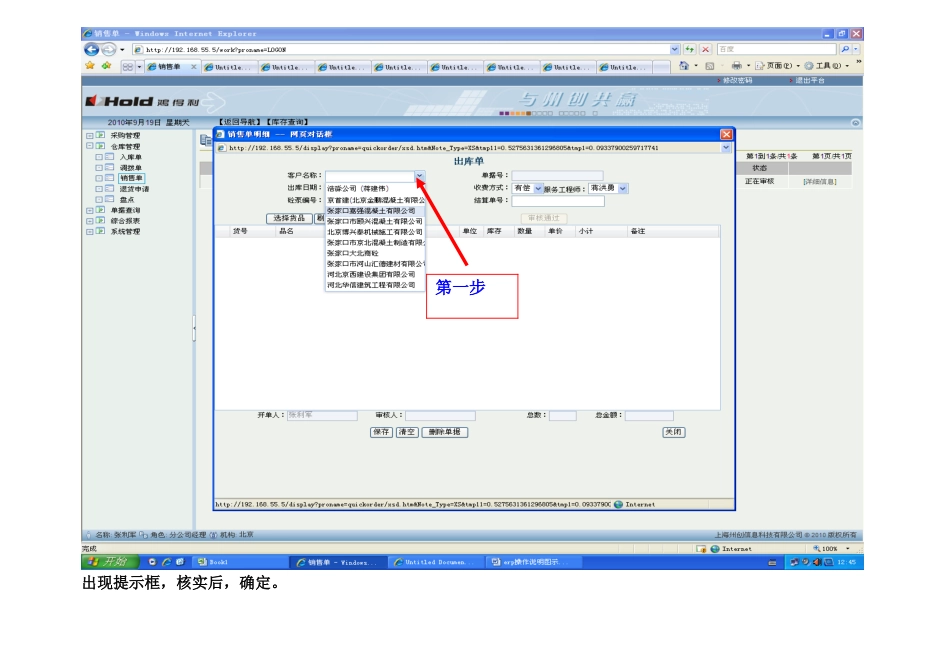The width and height of the screenshot is (950, 672).
Task: Click the red Stop loading icon
Action: 705,49
